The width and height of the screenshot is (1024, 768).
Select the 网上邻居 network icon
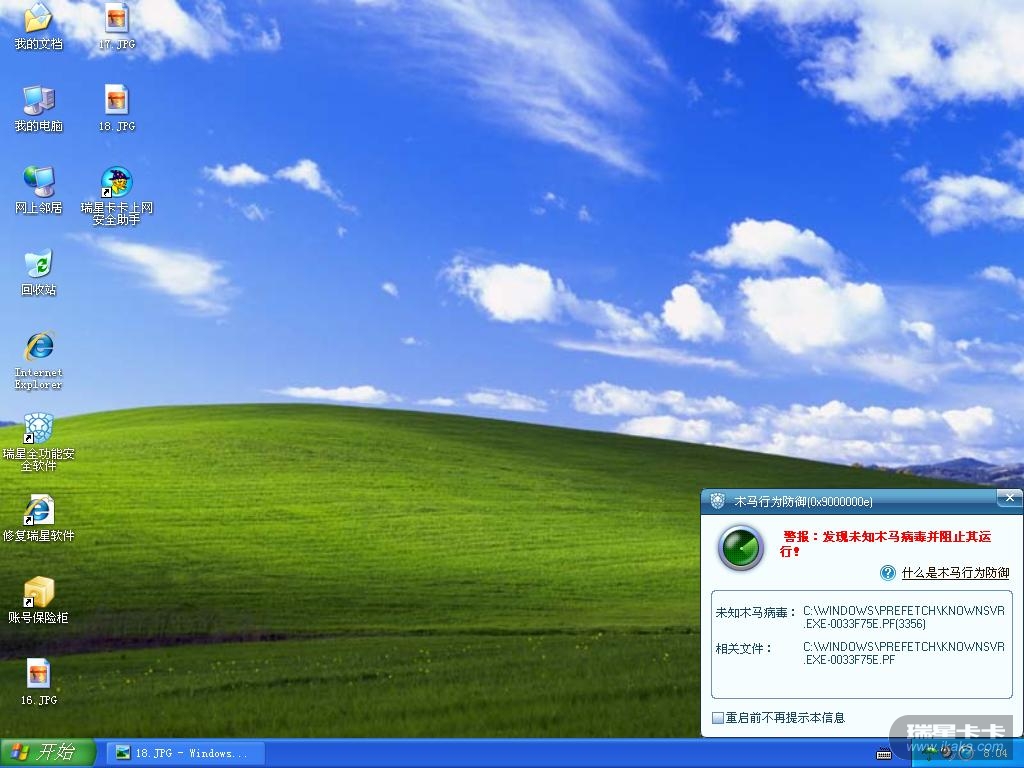point(39,190)
